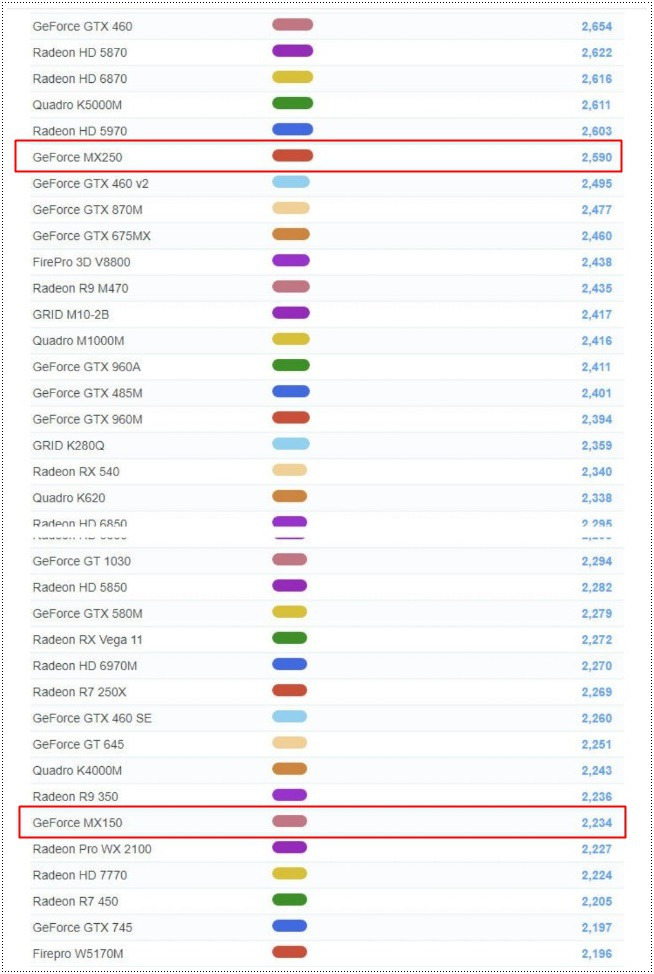Click the blue pill next to Radeon HD 5970
This screenshot has width=654, height=974.
293,129
